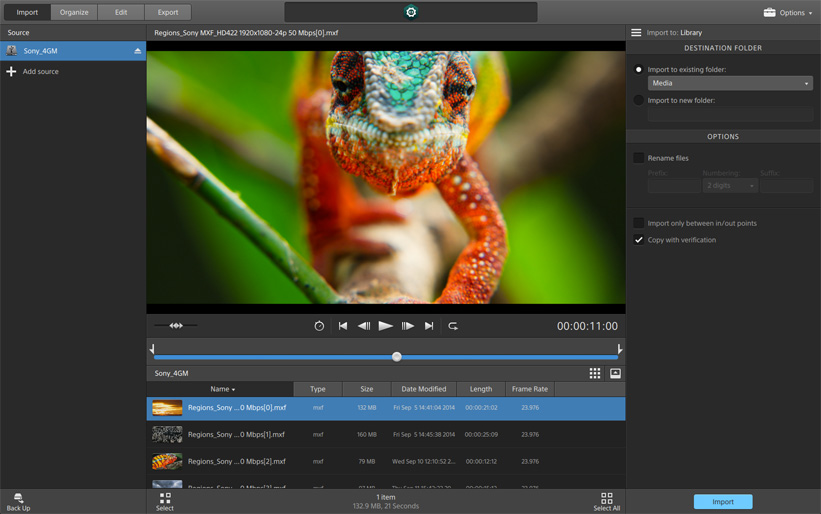
Task: Switch to the Organize tab
Action: pyautogui.click(x=74, y=12)
